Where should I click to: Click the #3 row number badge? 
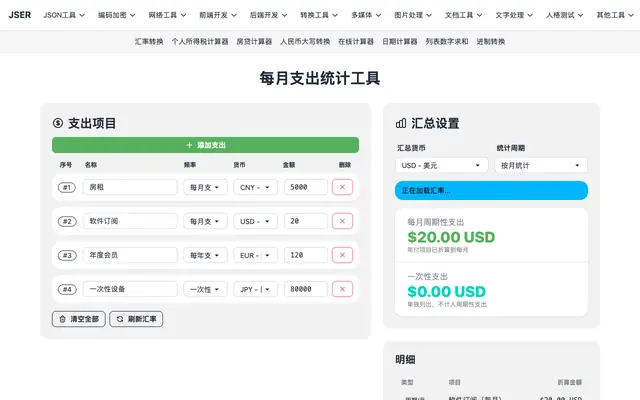point(67,256)
